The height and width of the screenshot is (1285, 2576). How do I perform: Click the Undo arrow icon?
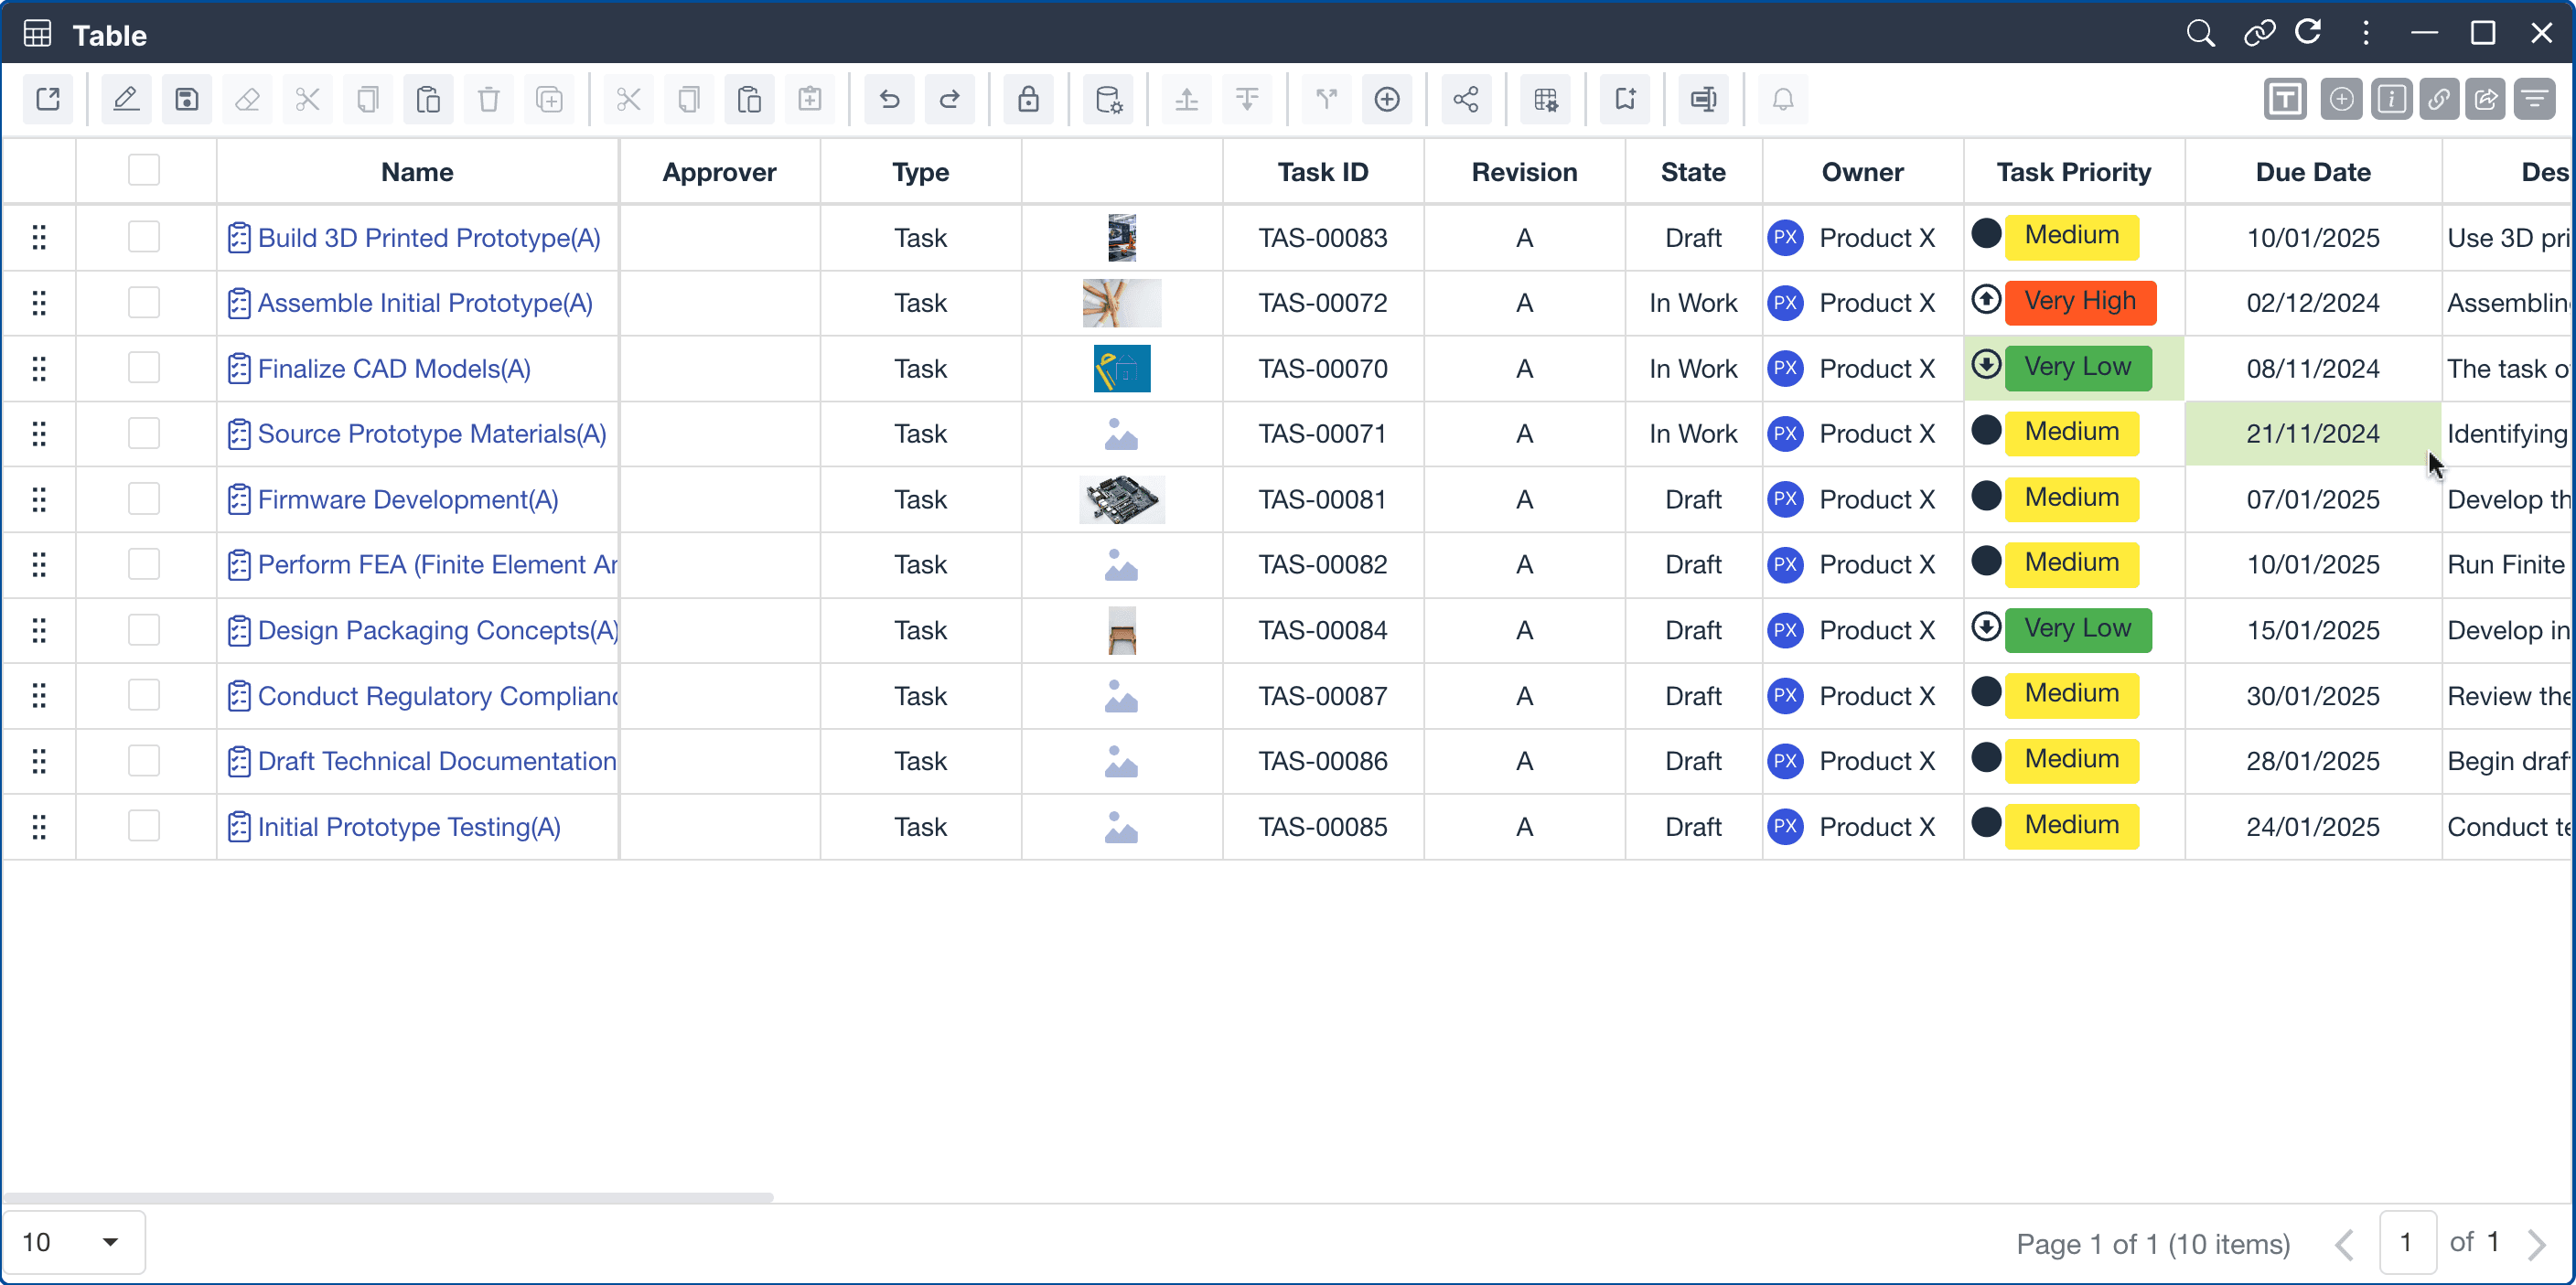(889, 99)
